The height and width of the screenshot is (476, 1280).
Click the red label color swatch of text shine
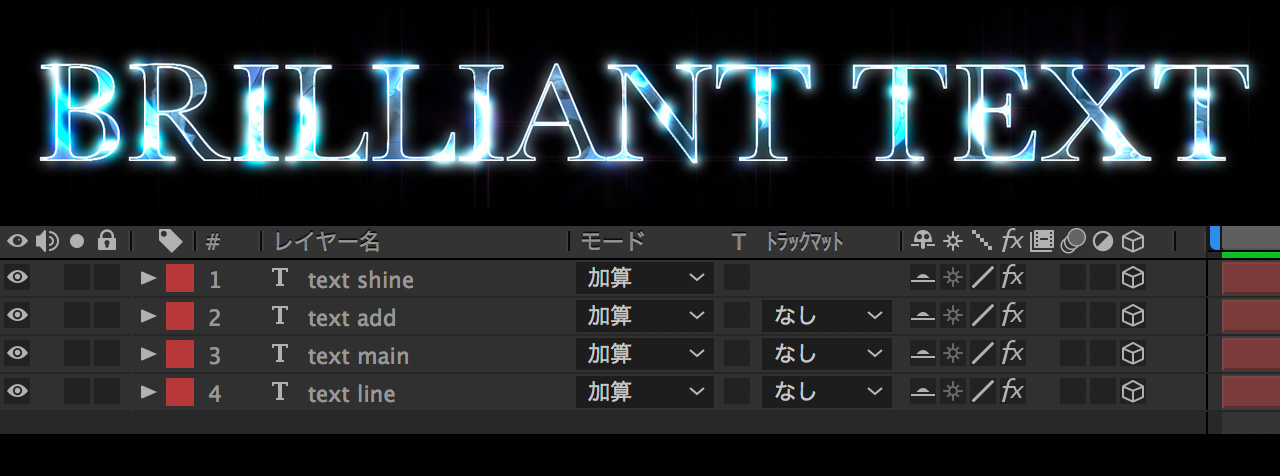pyautogui.click(x=179, y=279)
